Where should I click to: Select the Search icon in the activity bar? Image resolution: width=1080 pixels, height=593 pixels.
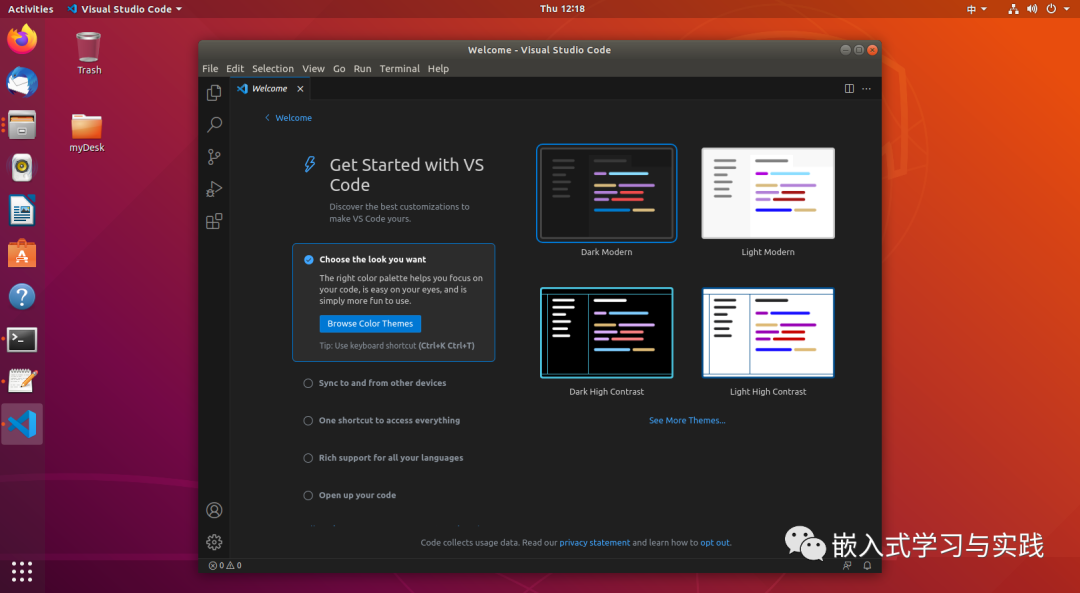tap(213, 124)
